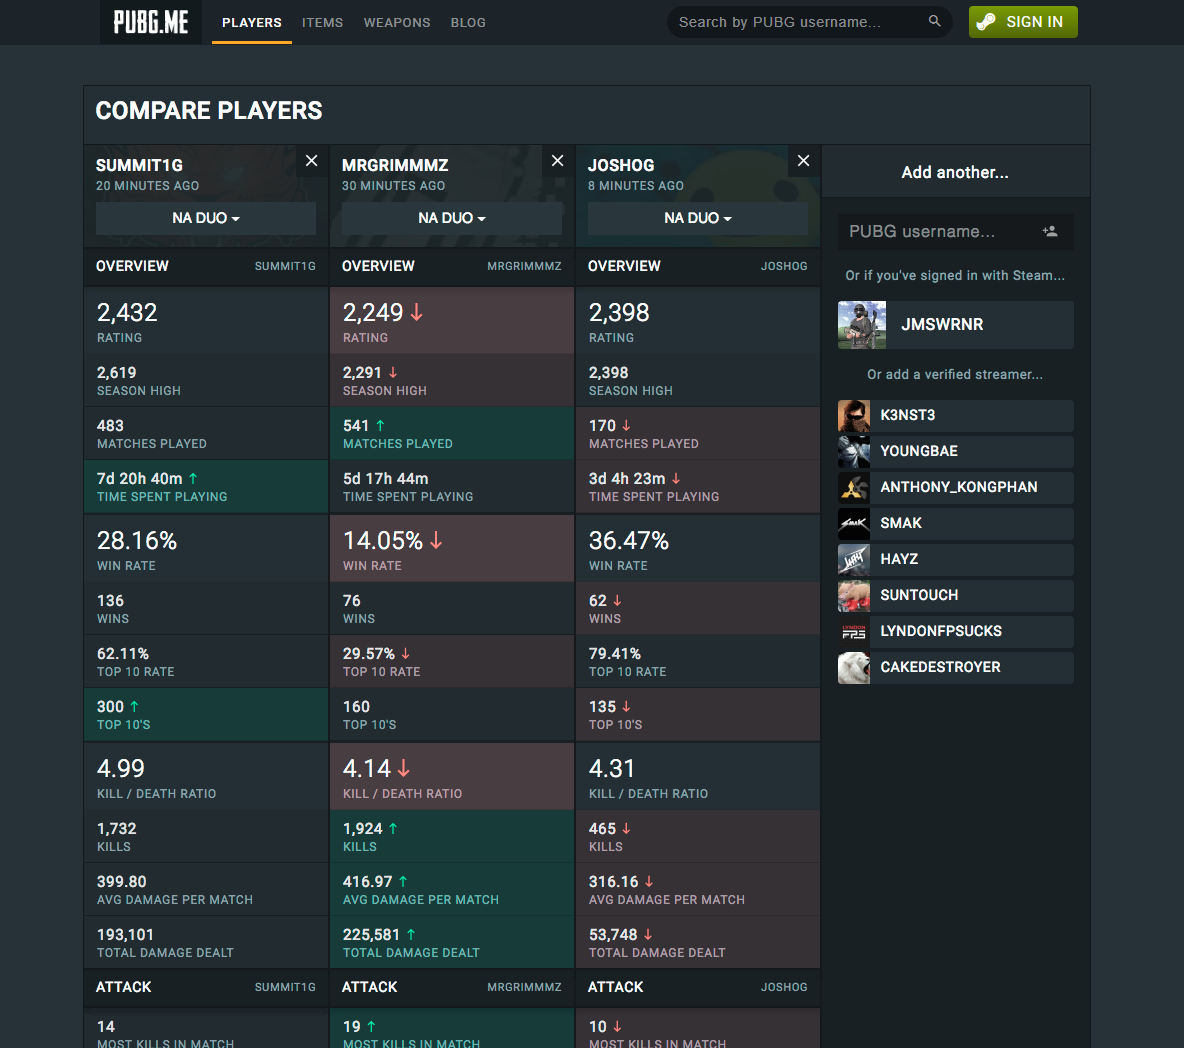Click the up arrow next to 7d 20h 40m
This screenshot has height=1048, width=1184.
(x=193, y=479)
